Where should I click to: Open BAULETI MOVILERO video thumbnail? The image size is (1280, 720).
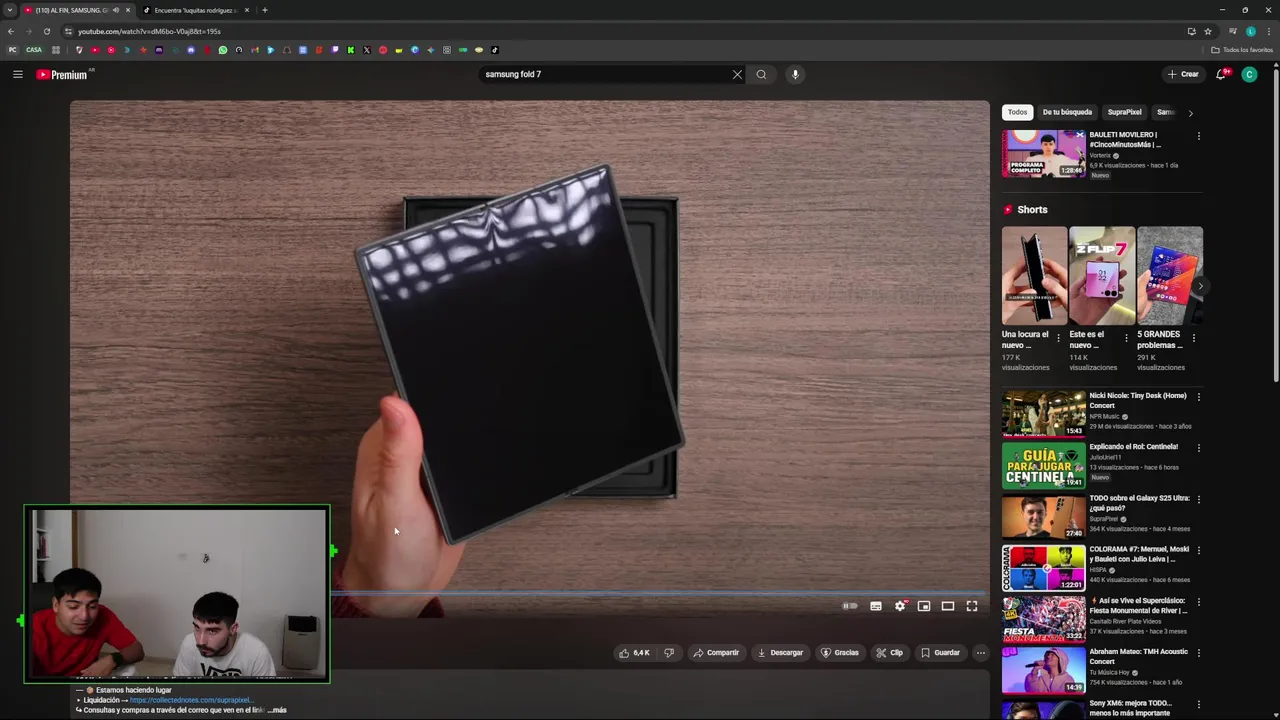click(1044, 154)
